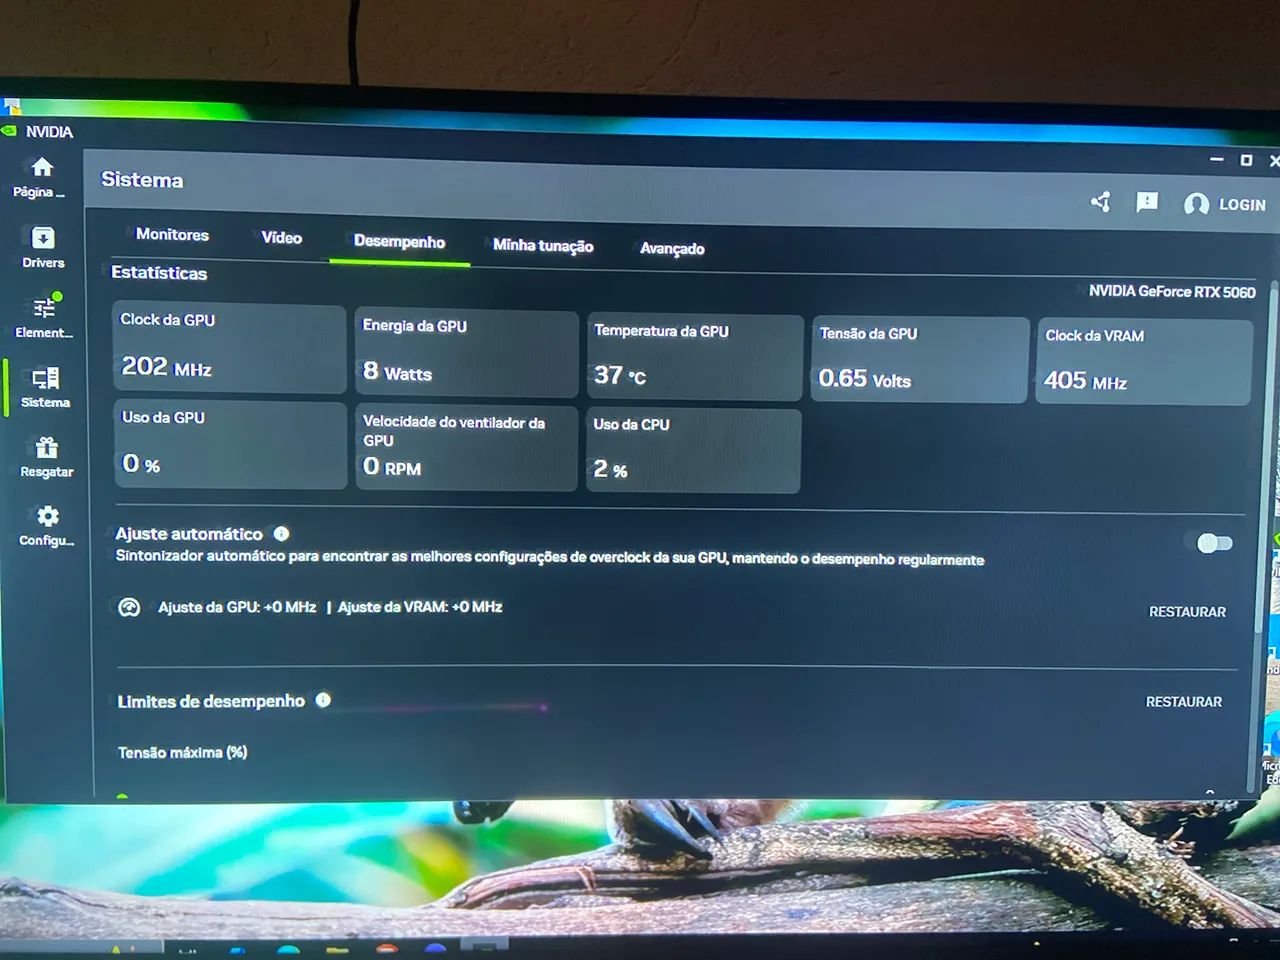Click the Uso da CPU 2 % card
Viewport: 1280px width, 960px height.
pyautogui.click(x=694, y=450)
